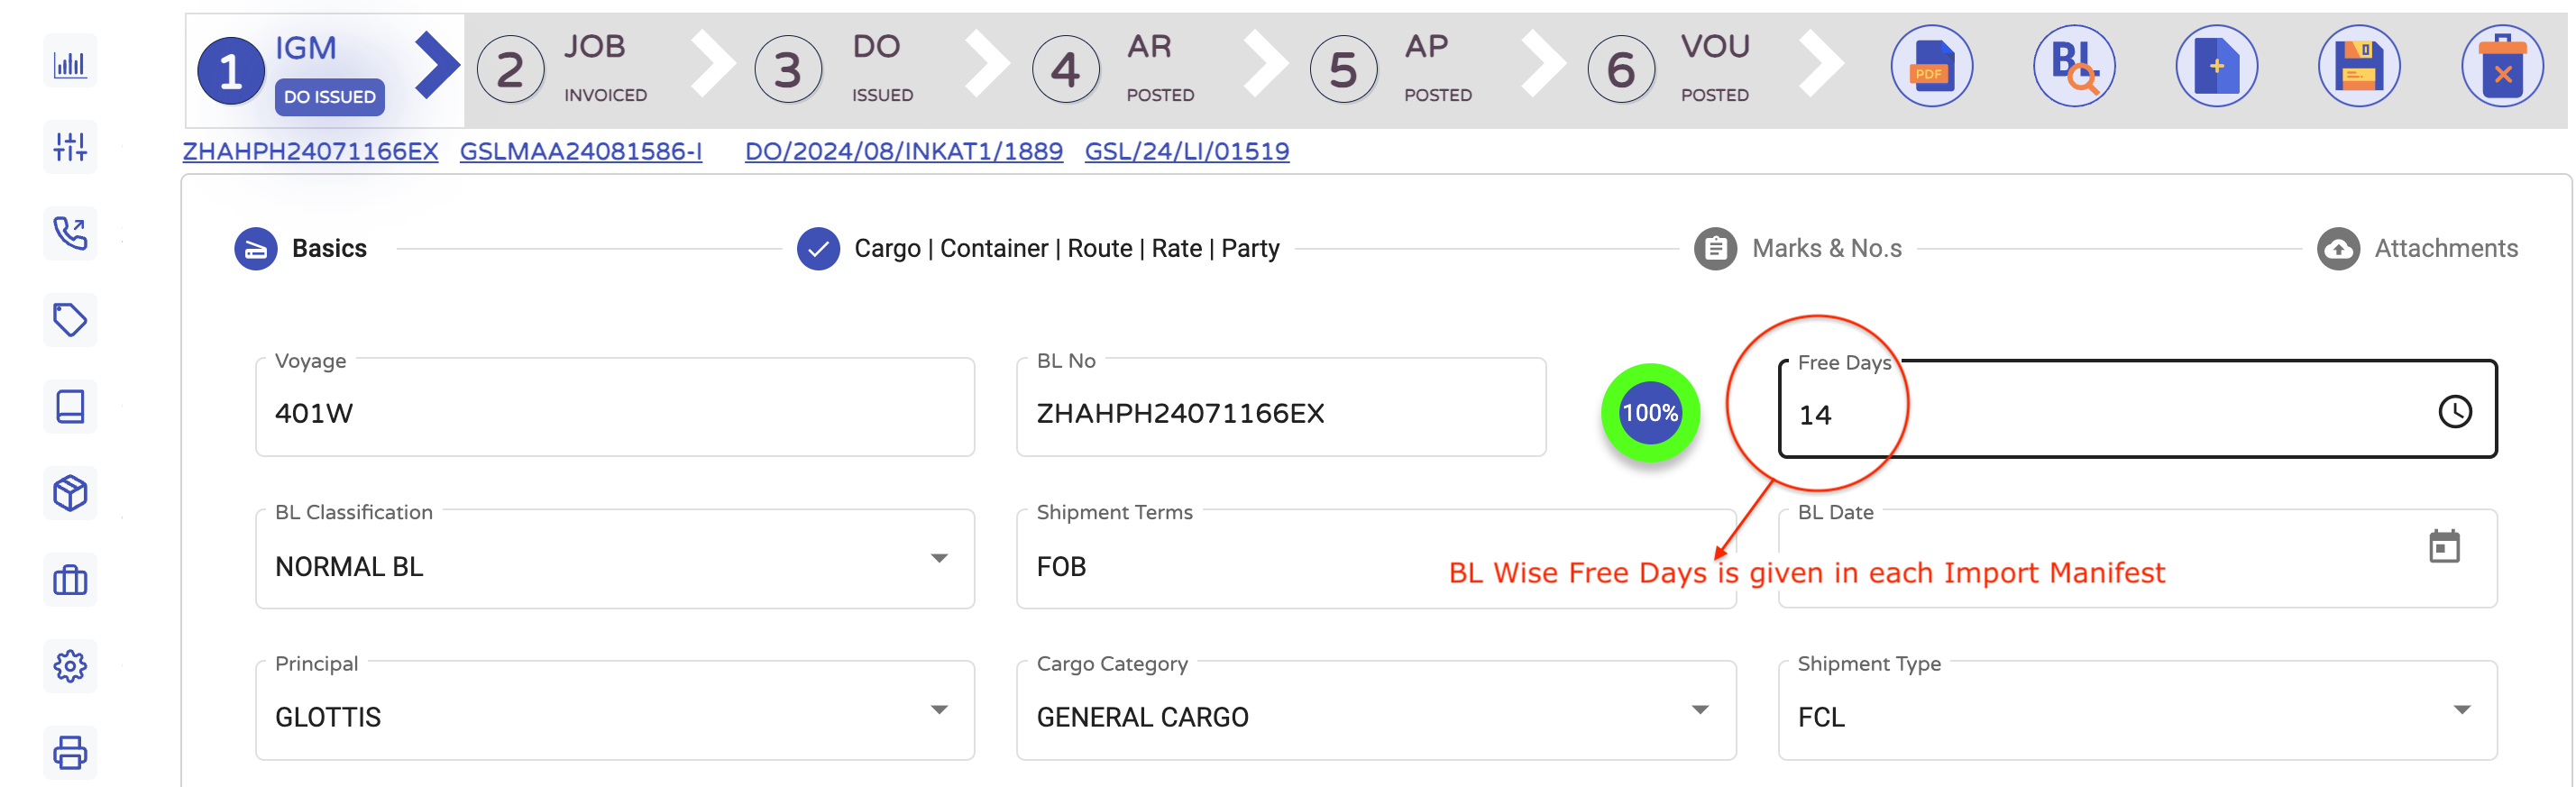Expand the Cargo Category dropdown

1699,710
